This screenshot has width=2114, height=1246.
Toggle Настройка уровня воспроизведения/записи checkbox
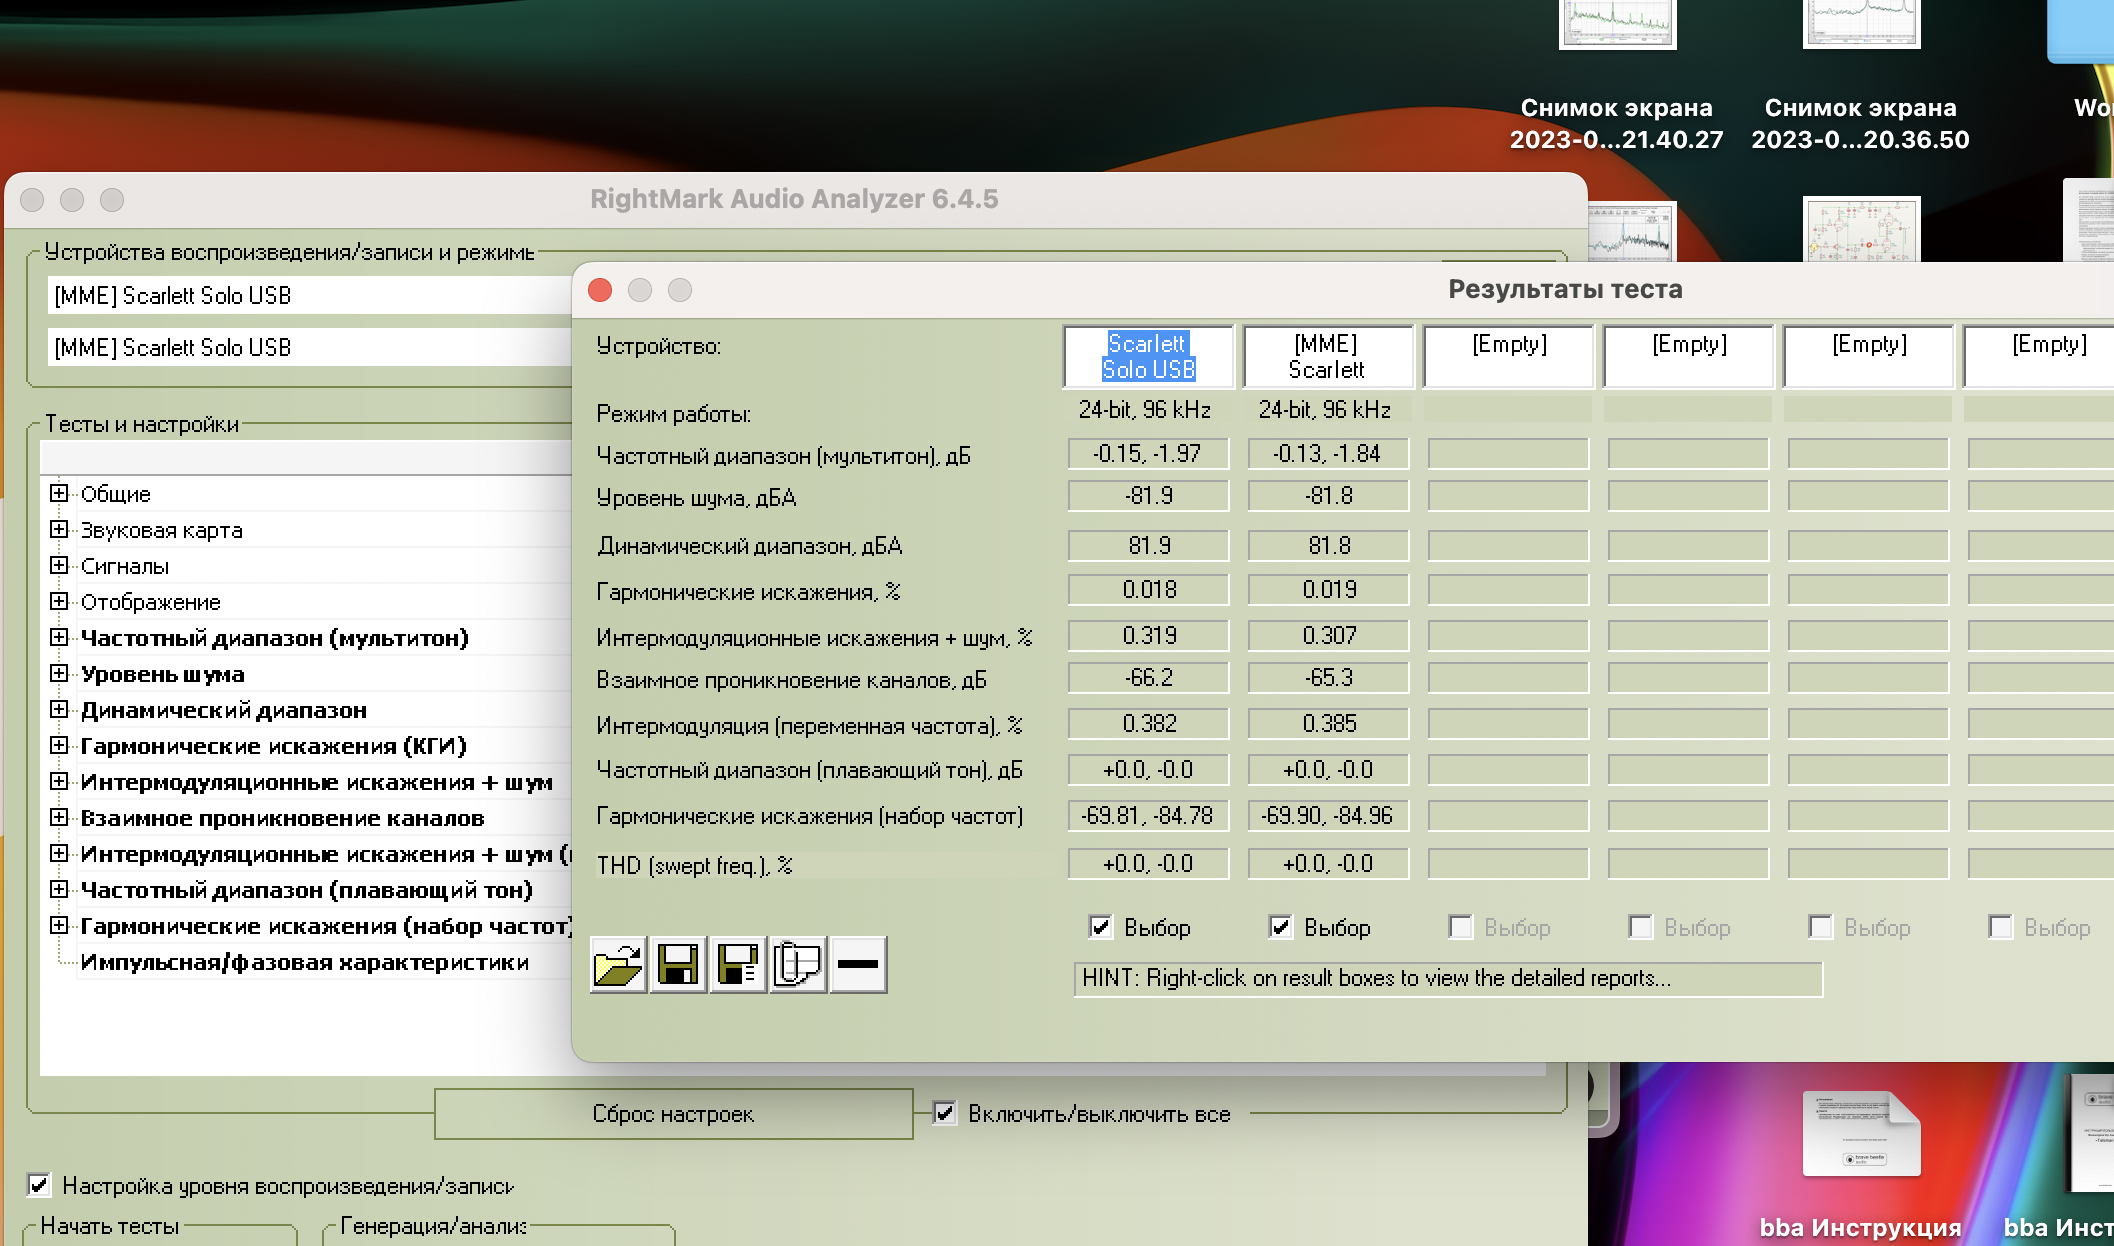39,1186
